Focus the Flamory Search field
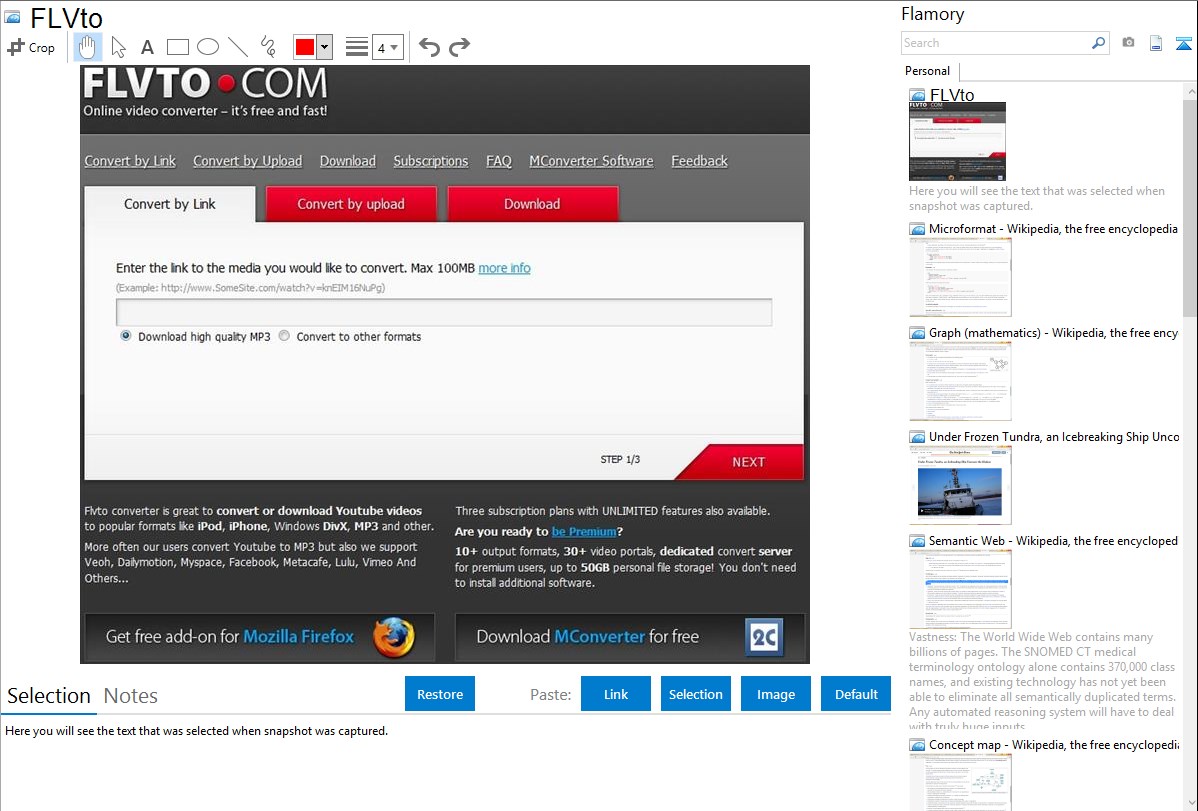Screen dimensions: 1198x811 (996, 43)
